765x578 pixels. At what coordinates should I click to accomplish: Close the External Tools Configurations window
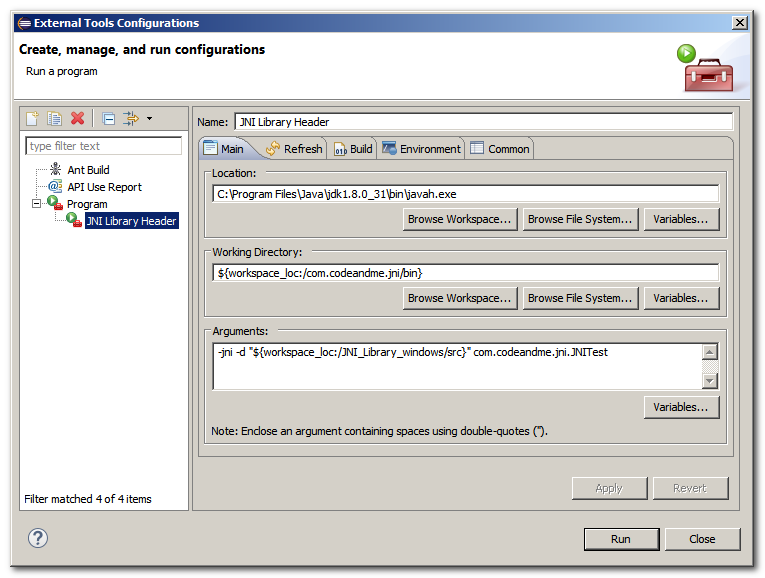click(x=740, y=22)
